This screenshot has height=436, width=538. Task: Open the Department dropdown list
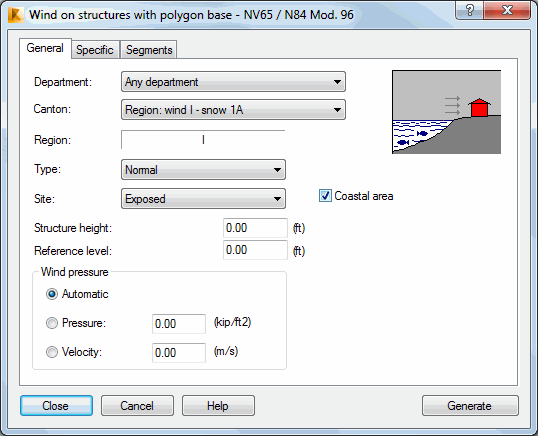[x=233, y=82]
